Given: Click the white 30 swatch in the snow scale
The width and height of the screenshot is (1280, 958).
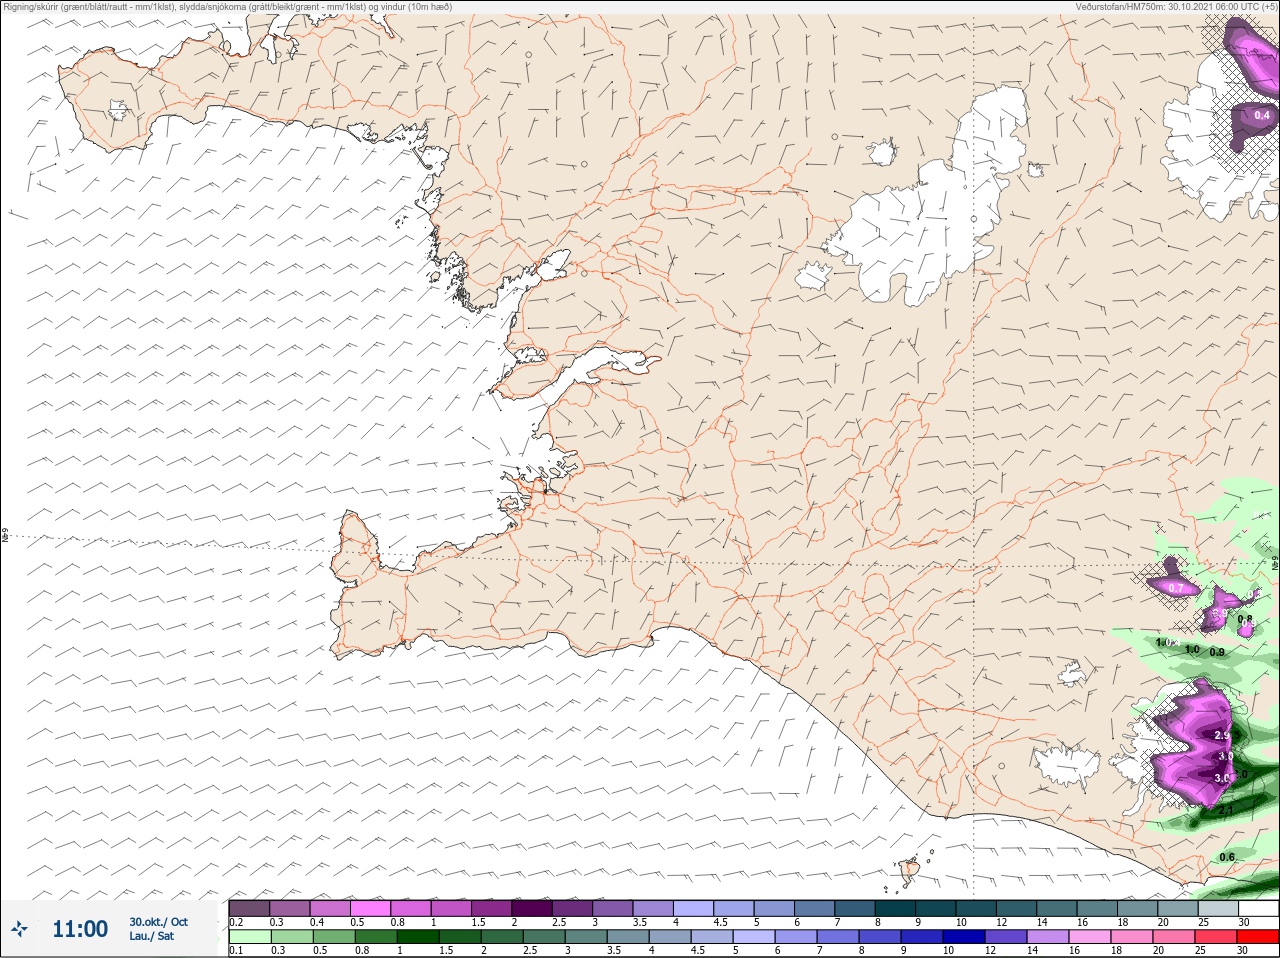Looking at the screenshot, I should pyautogui.click(x=1258, y=908).
